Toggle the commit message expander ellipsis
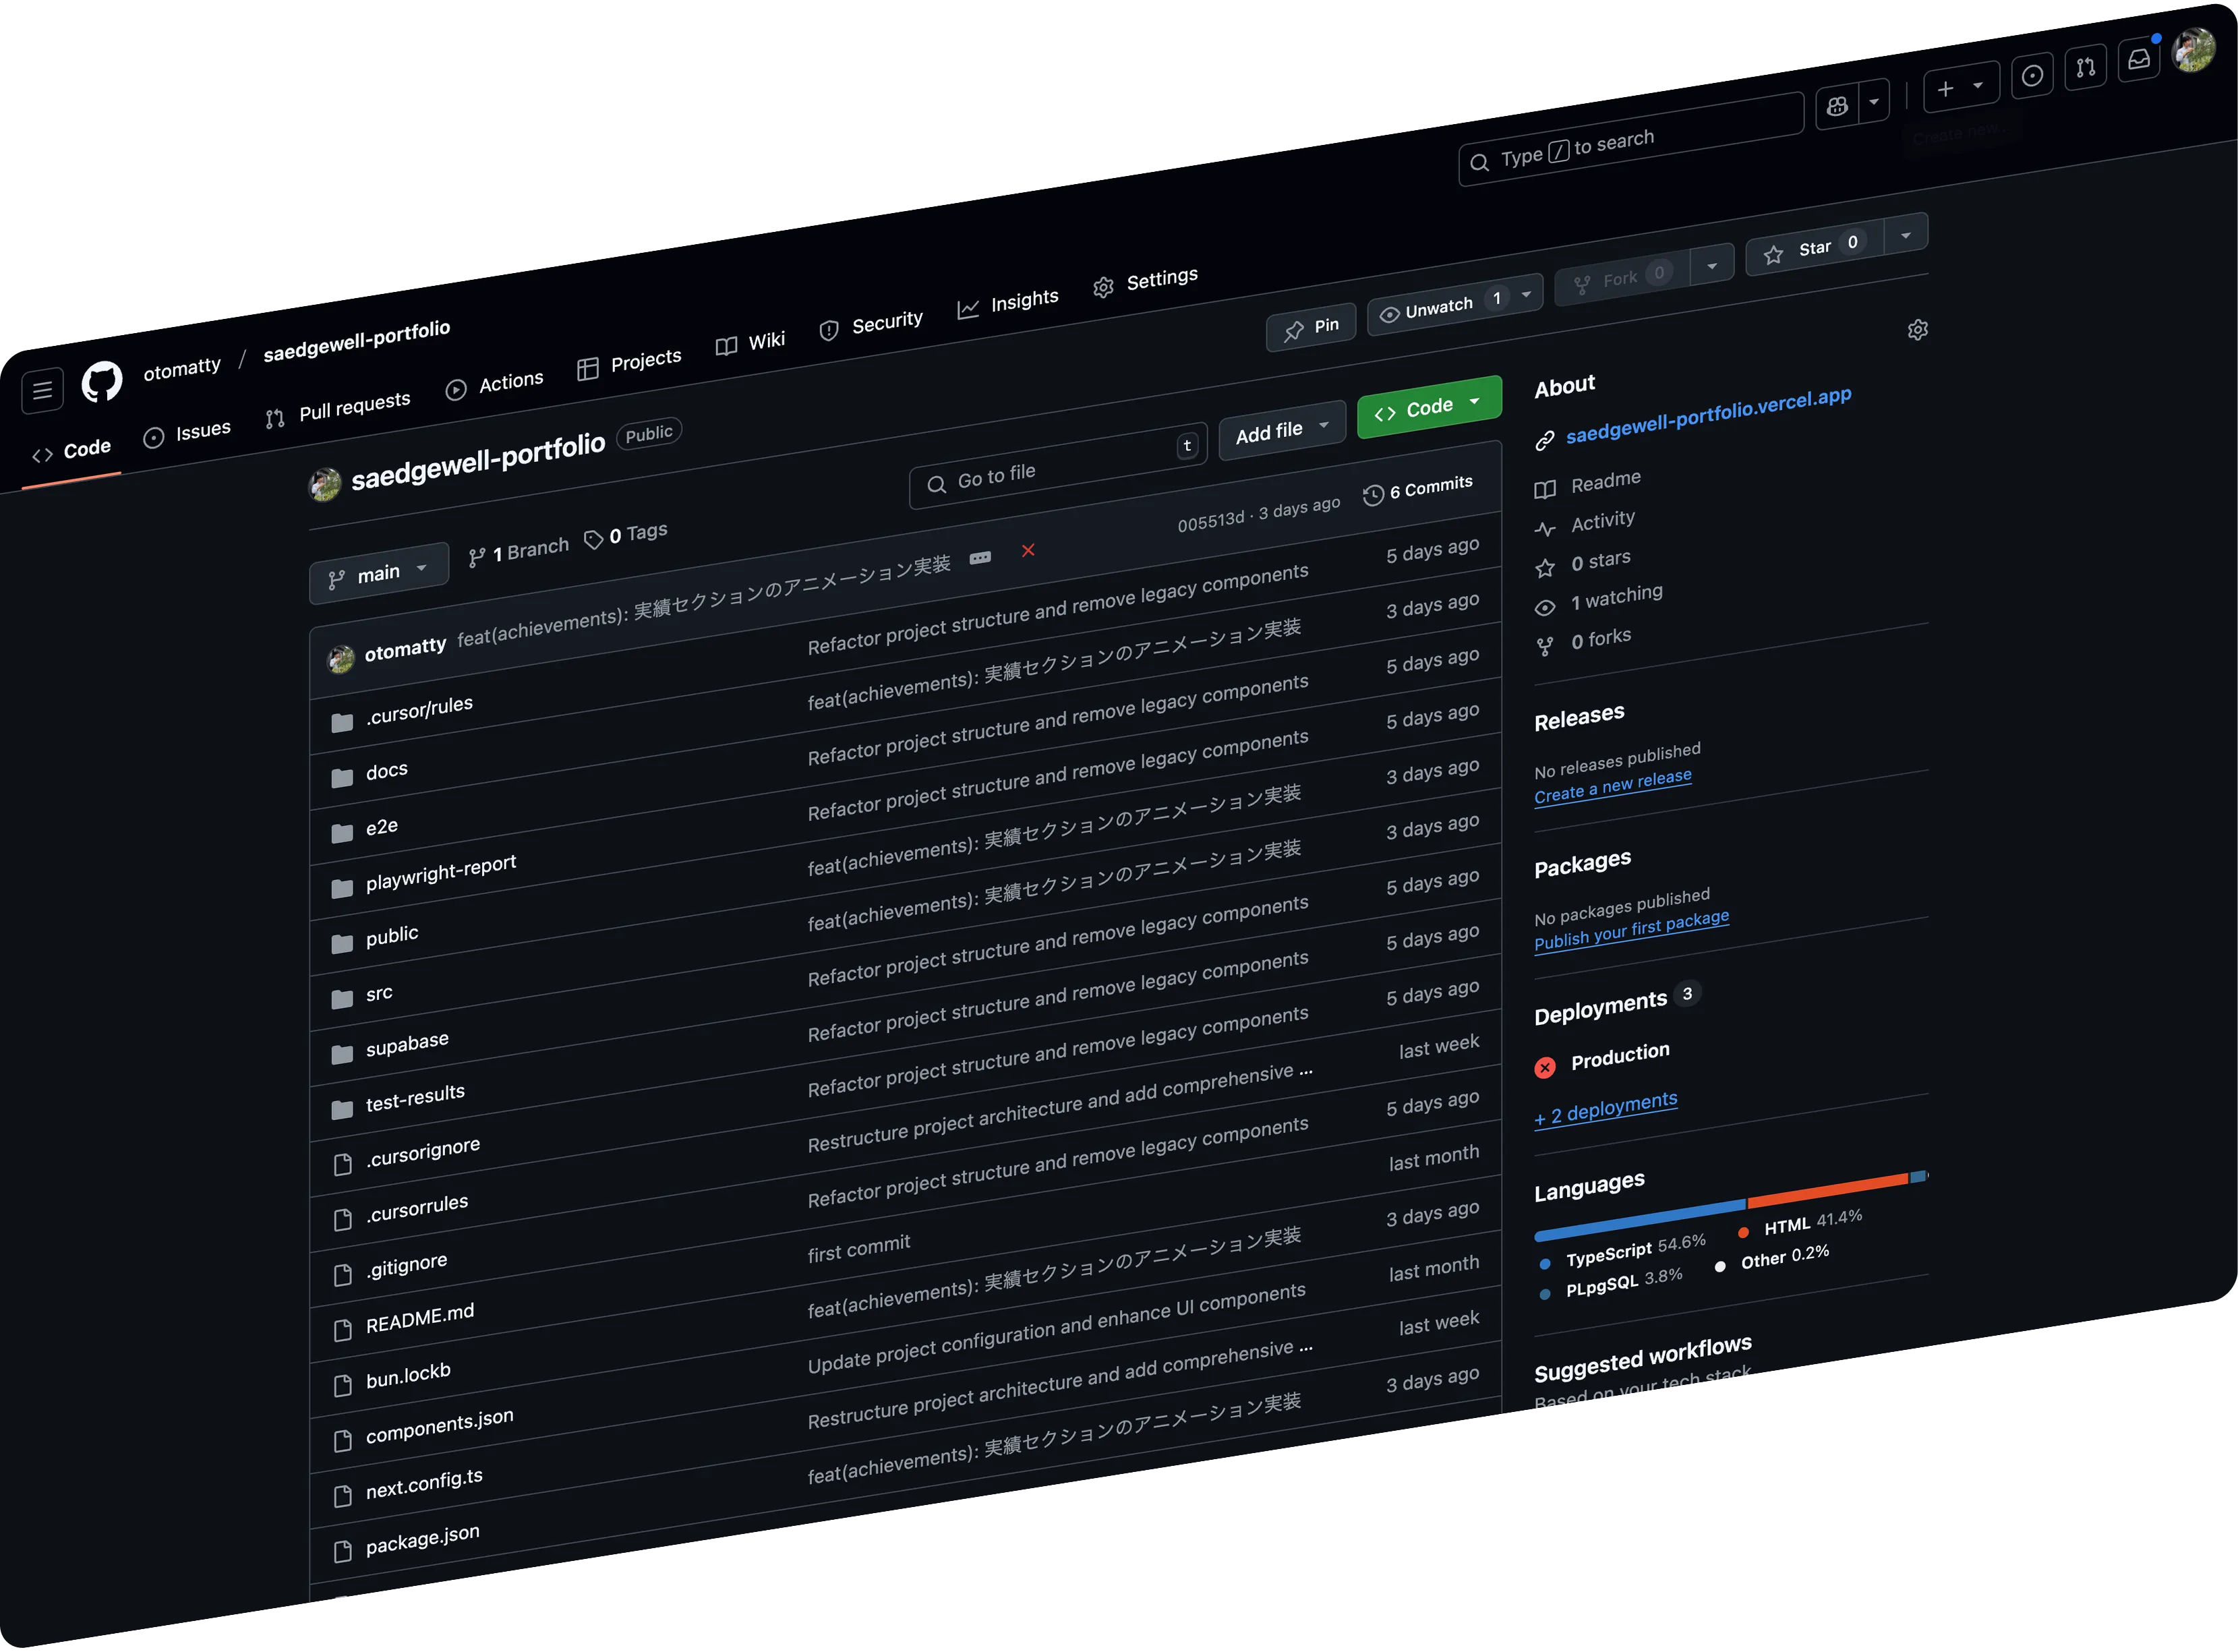 (x=981, y=557)
